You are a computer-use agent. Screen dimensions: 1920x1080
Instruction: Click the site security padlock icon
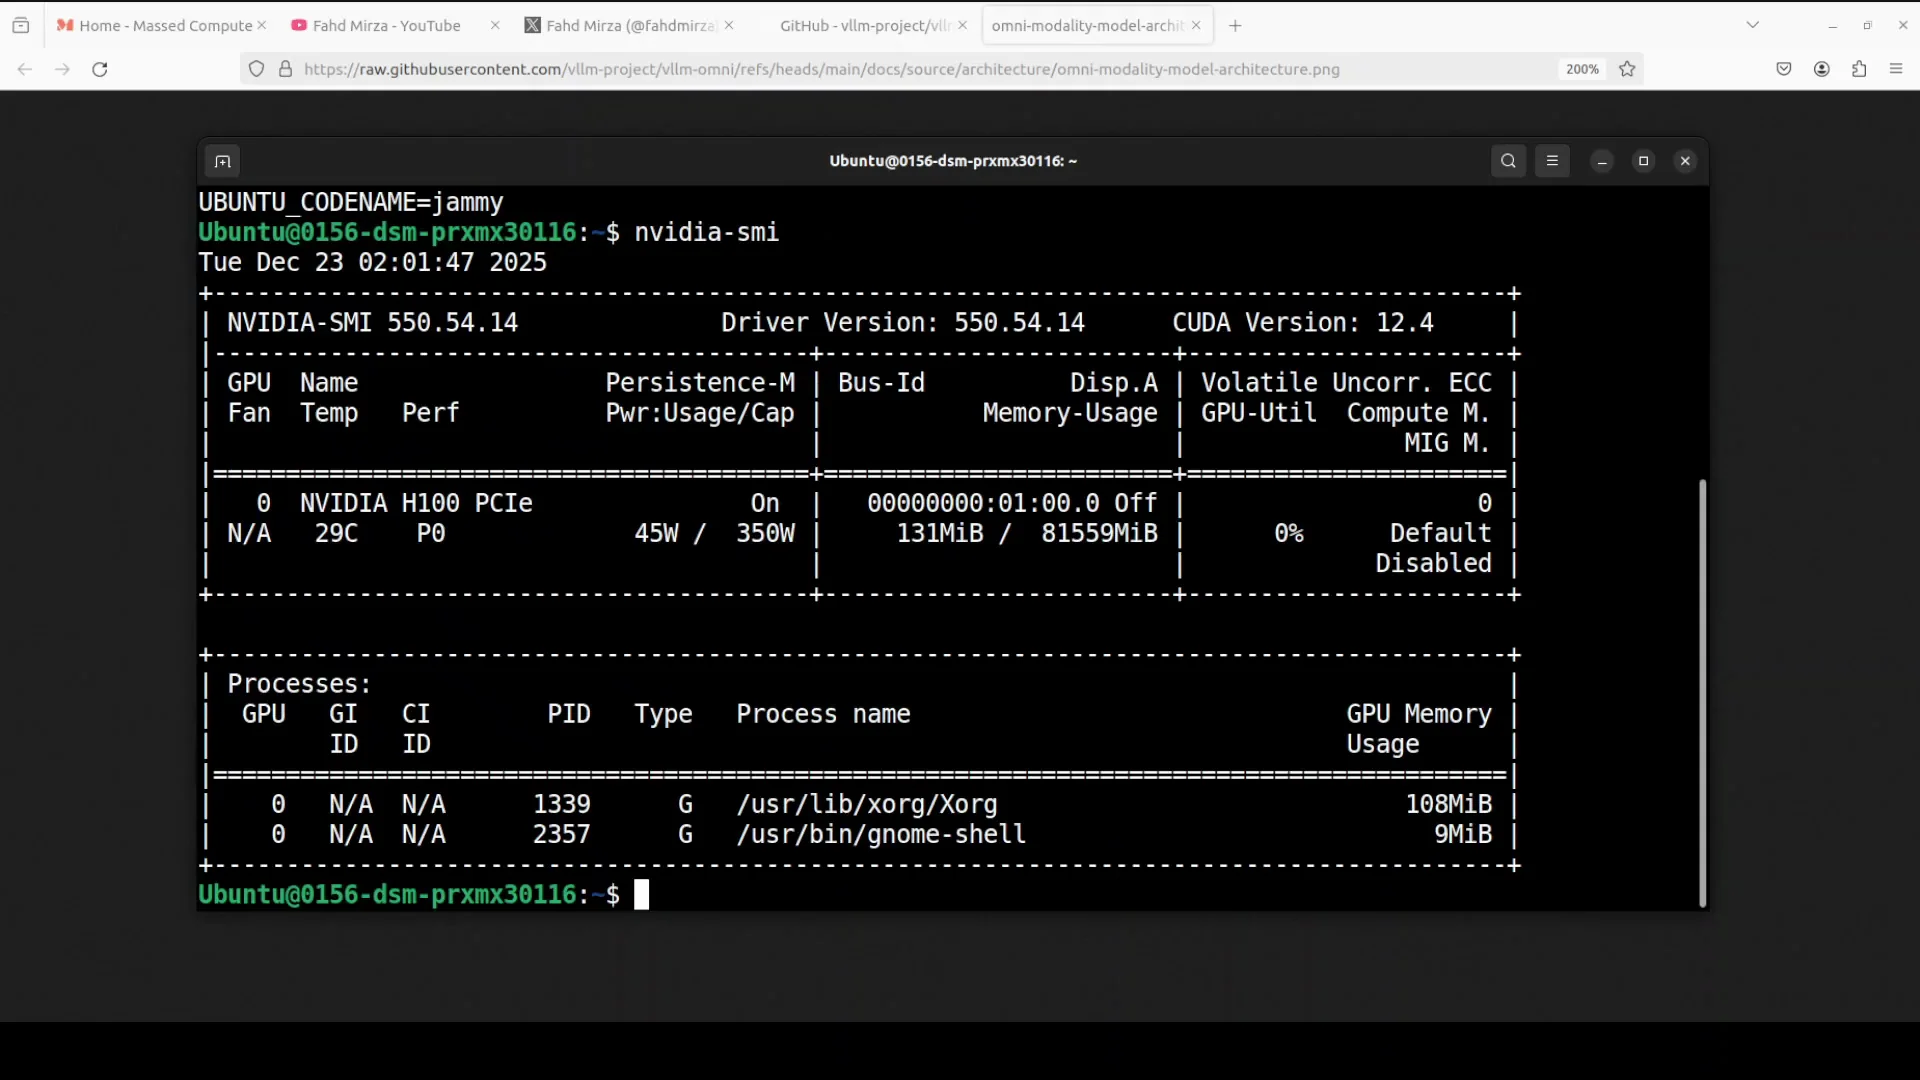pyautogui.click(x=285, y=69)
